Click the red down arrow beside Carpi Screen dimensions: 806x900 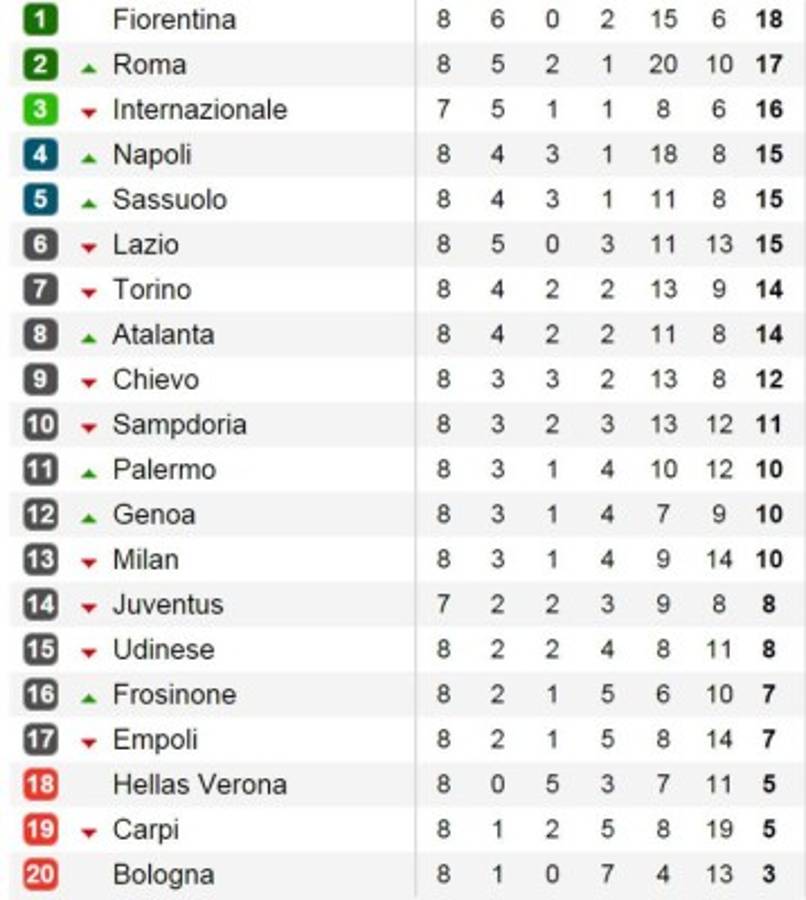pyautogui.click(x=89, y=833)
